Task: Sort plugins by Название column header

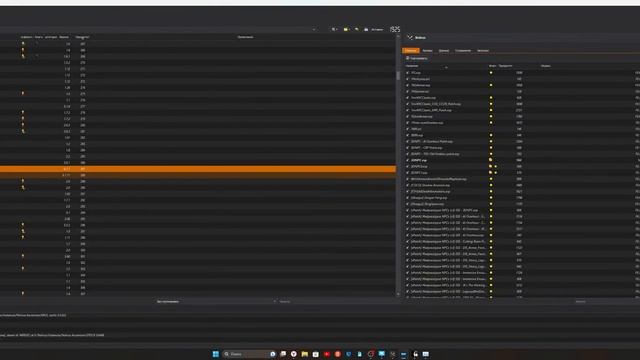Action: (x=412, y=66)
